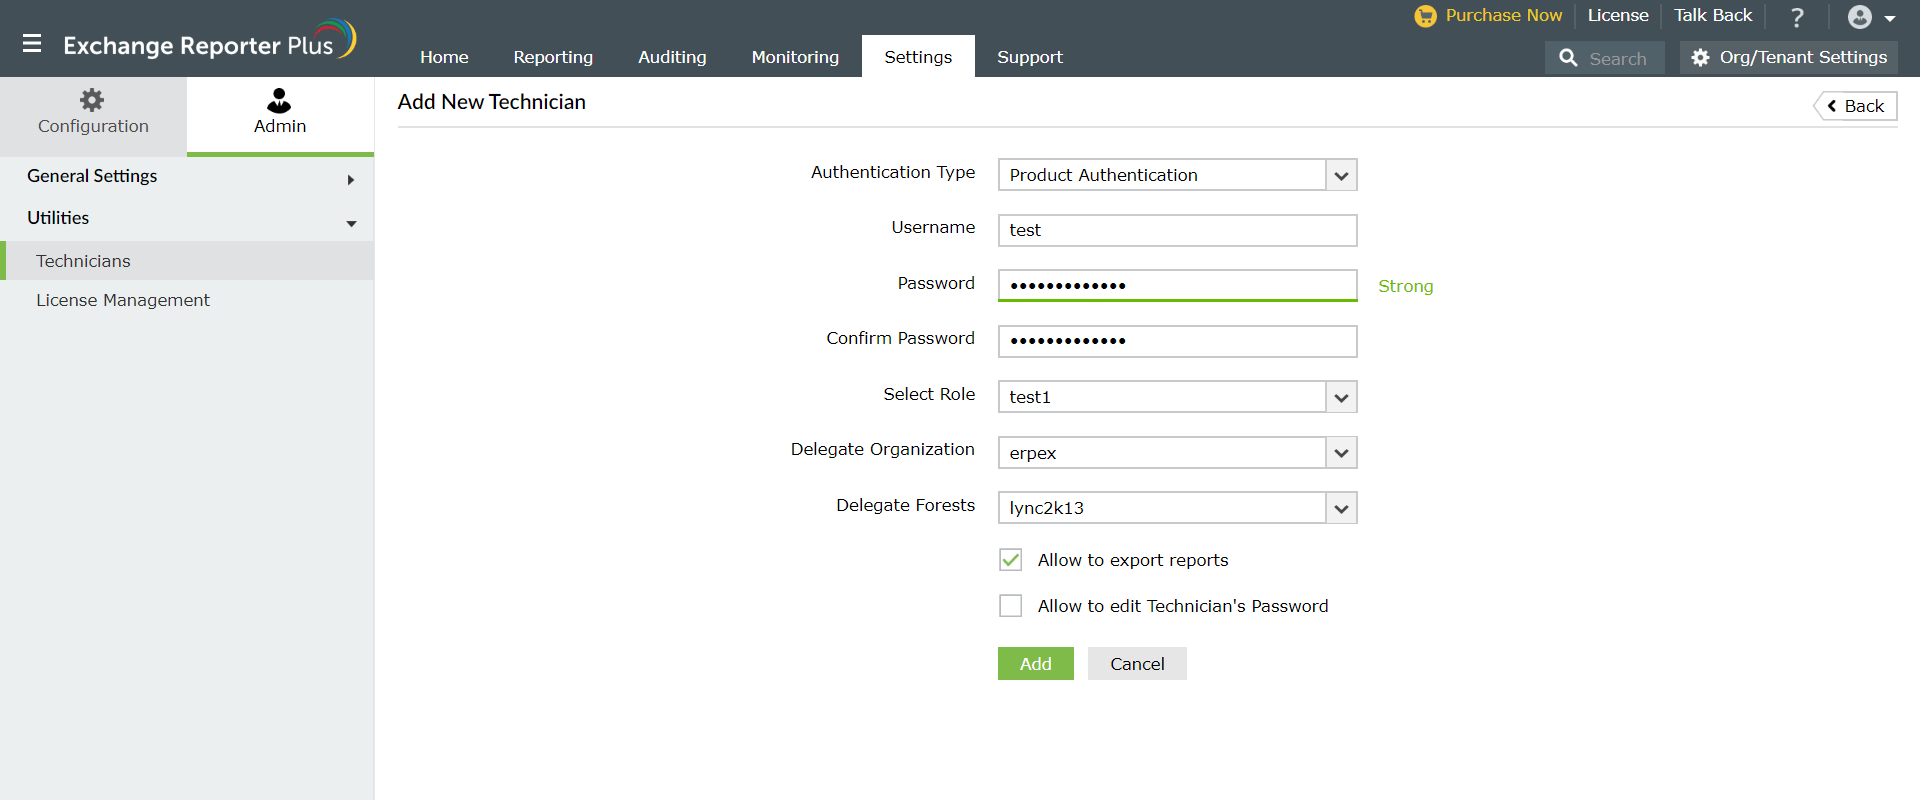Open the Authentication Type dropdown

(x=1341, y=175)
